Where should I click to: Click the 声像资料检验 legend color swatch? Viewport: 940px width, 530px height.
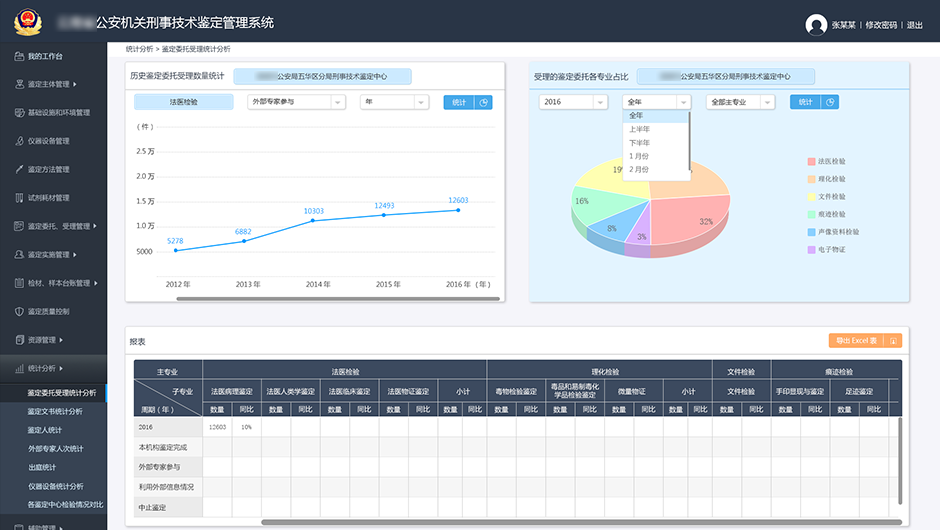coord(811,231)
